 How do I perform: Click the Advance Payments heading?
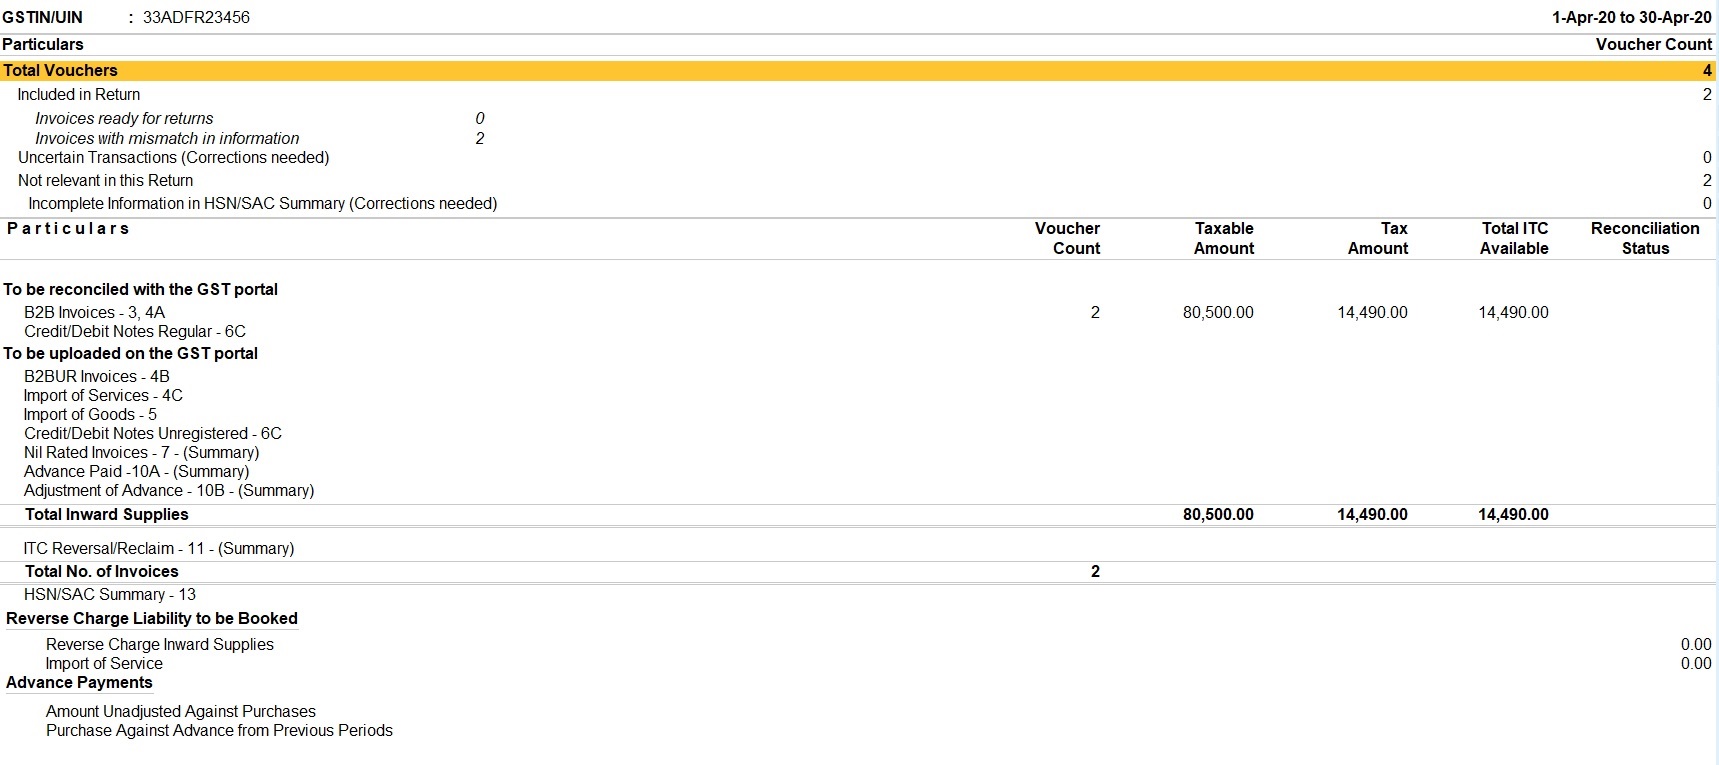[79, 682]
